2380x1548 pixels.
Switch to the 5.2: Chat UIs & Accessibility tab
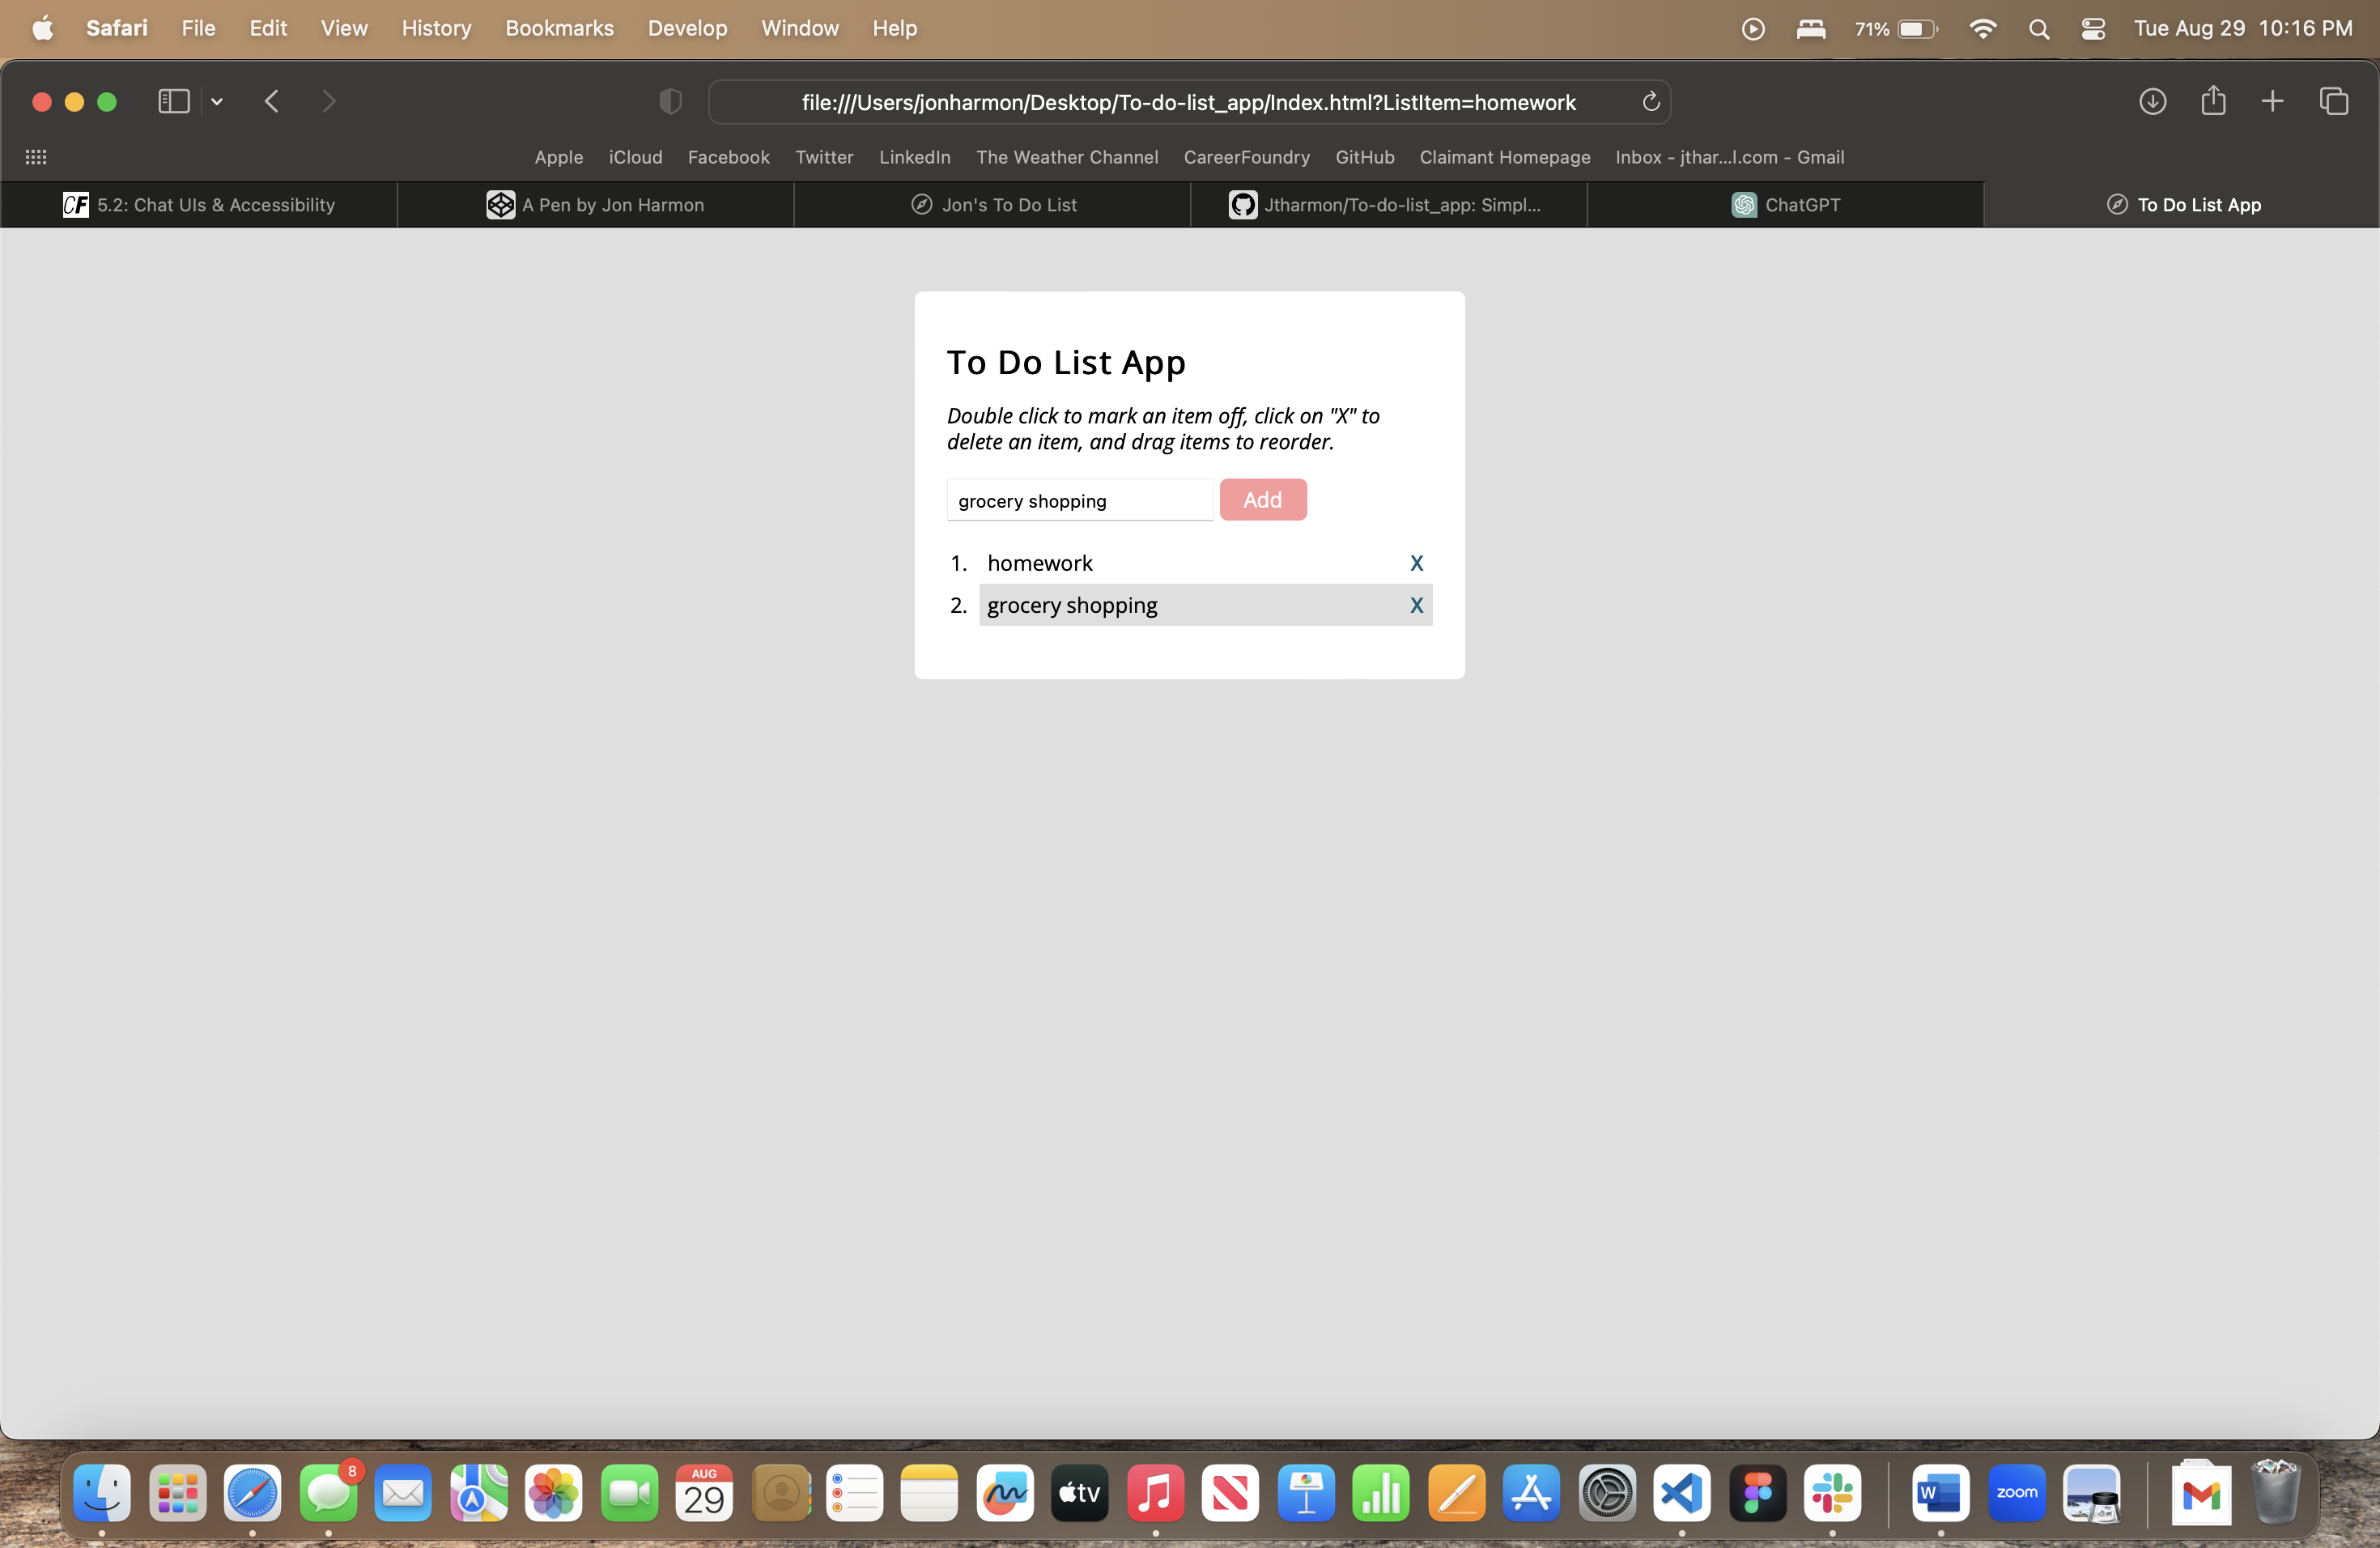coord(199,205)
